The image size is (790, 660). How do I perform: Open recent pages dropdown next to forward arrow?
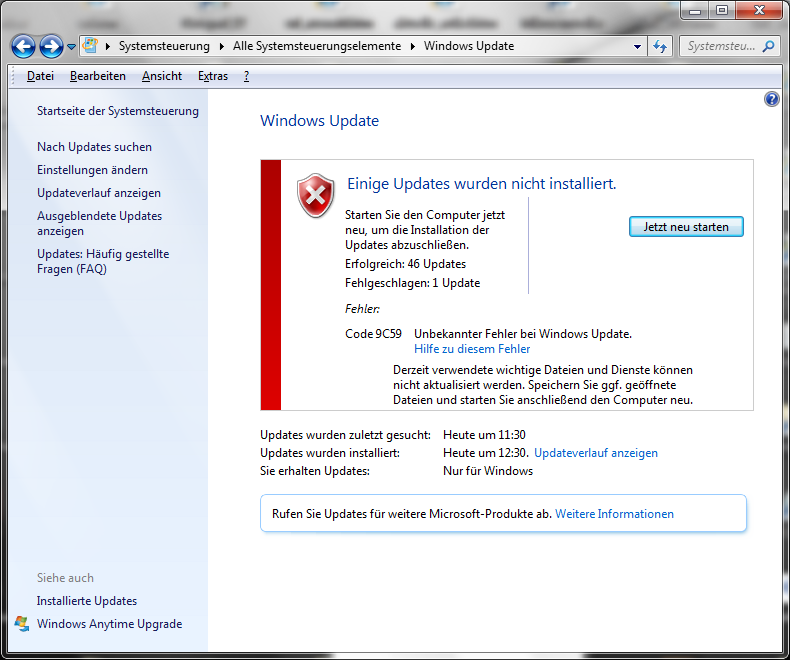[72, 47]
